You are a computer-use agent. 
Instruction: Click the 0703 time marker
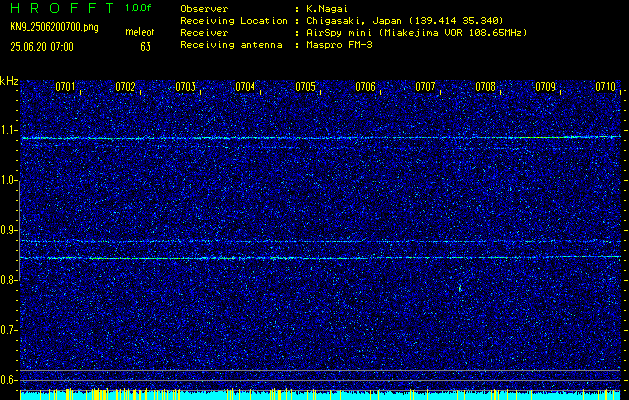click(185, 87)
